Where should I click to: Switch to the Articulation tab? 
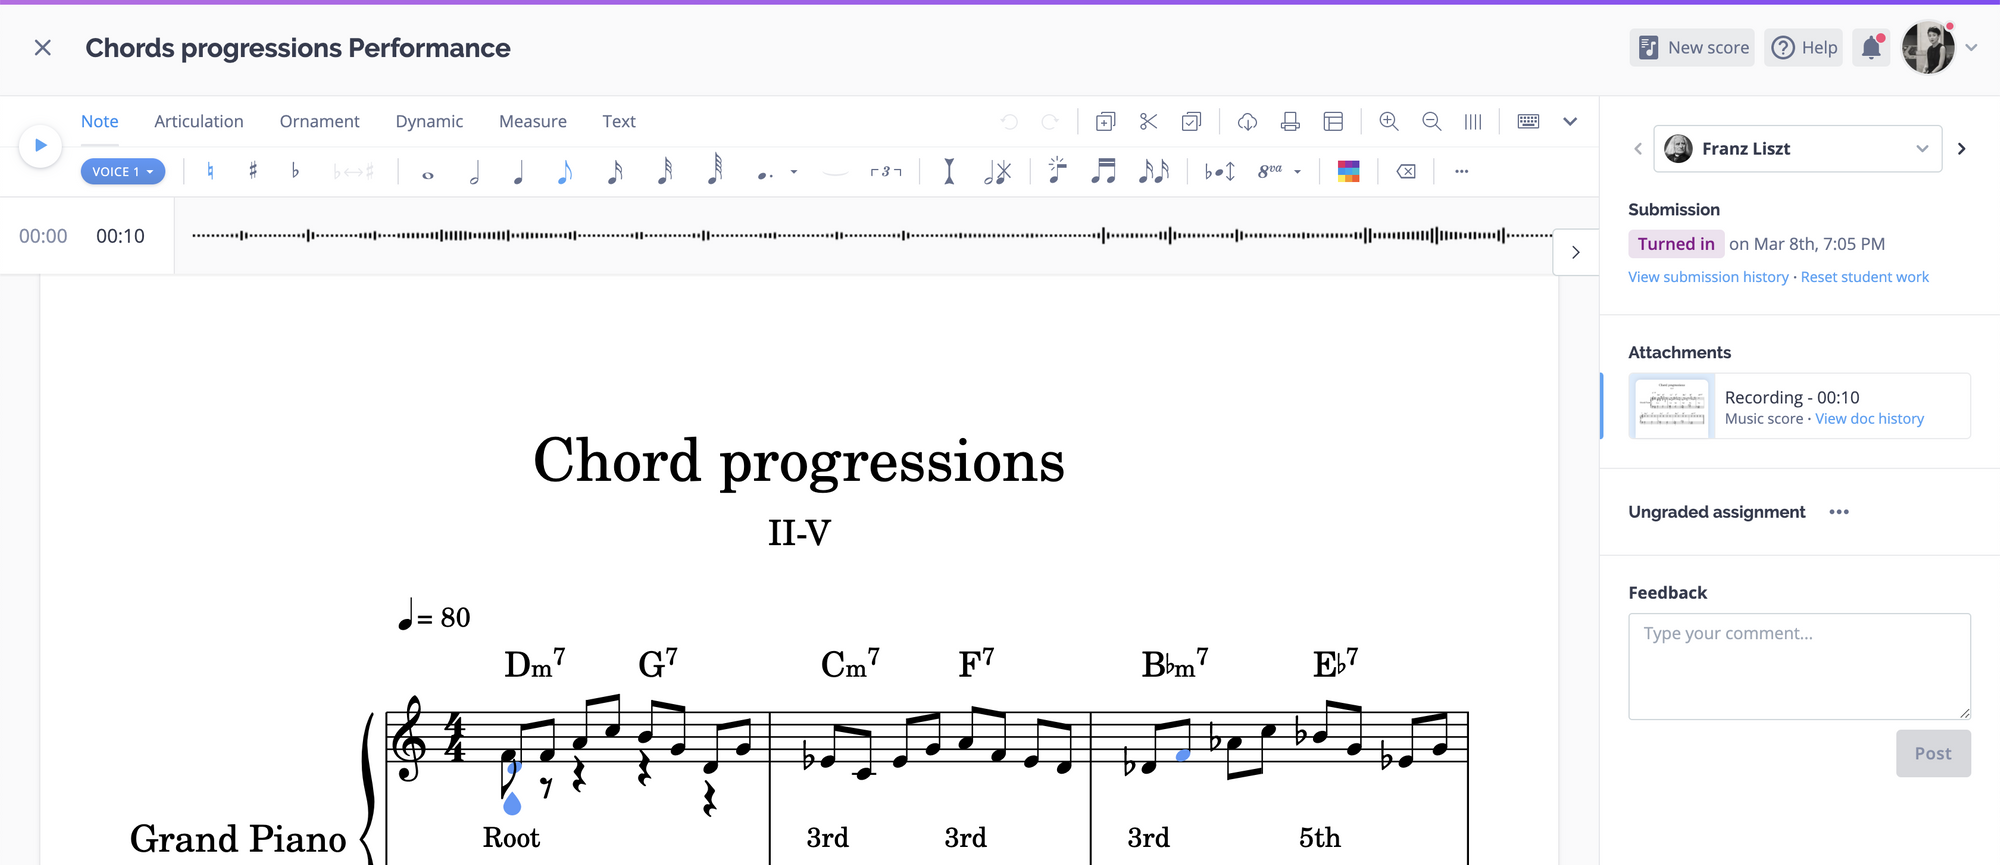199,121
